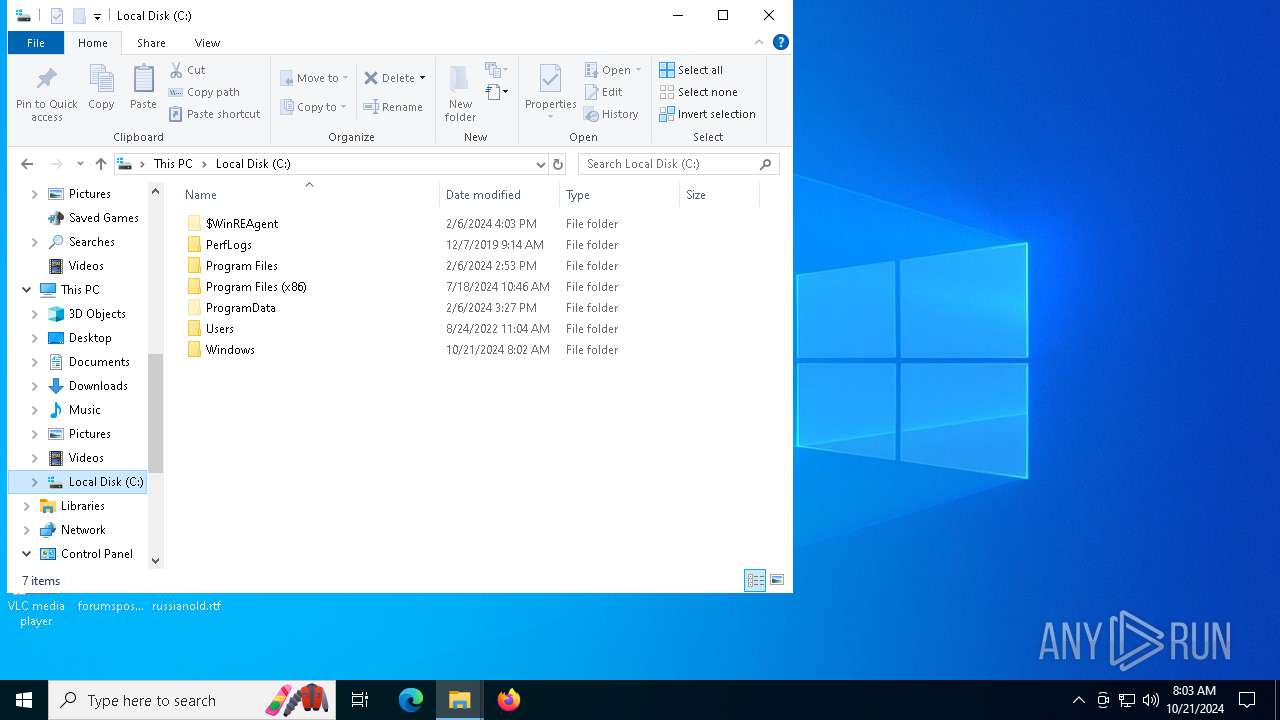Click Paste shortcut in the ribbon
Image resolution: width=1280 pixels, height=720 pixels.
(214, 114)
